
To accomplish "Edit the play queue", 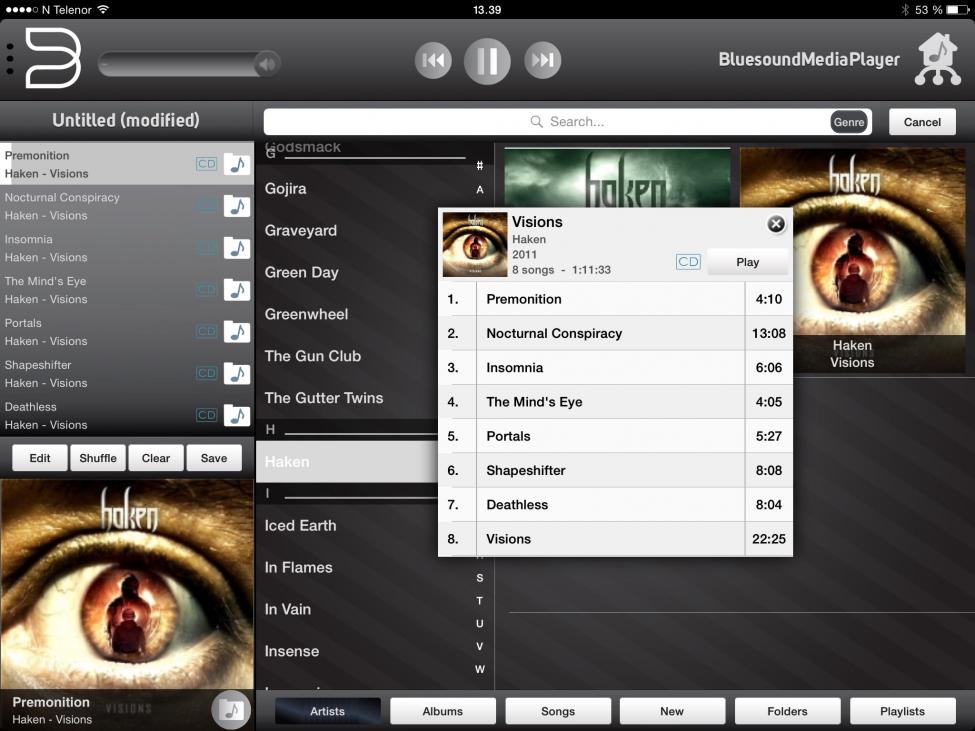I will click(x=40, y=458).
